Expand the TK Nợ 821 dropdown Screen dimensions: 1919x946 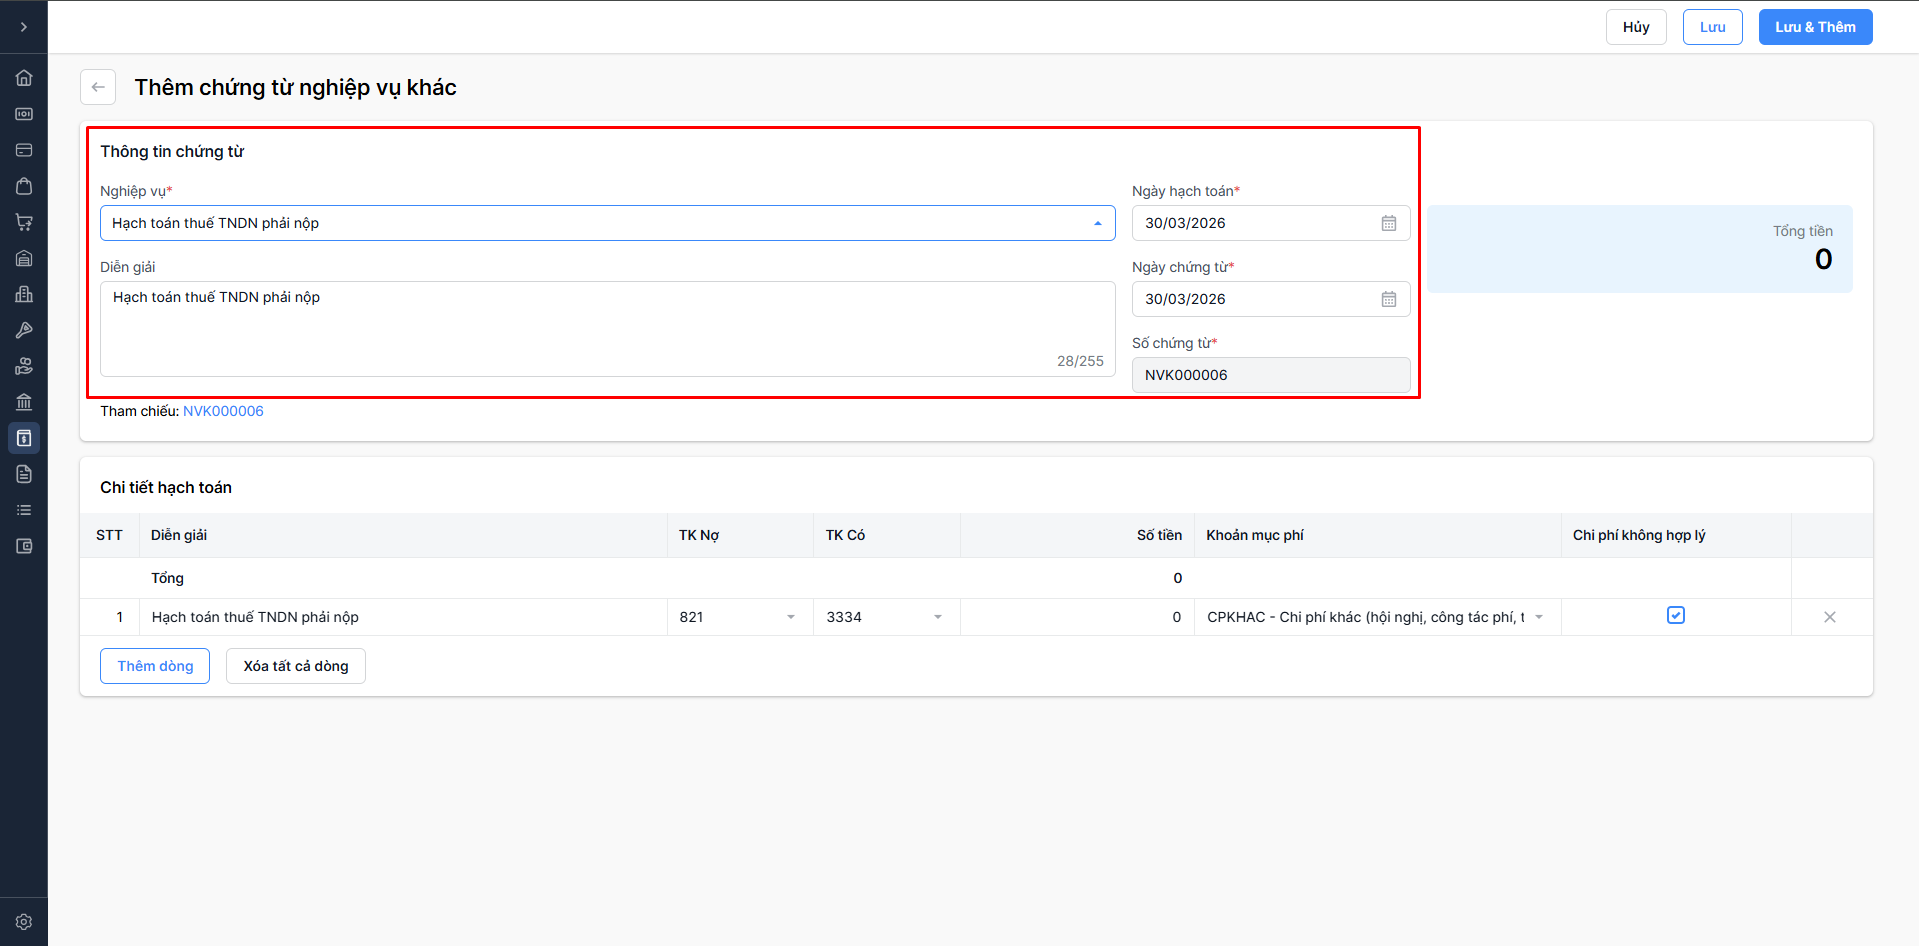tap(791, 617)
